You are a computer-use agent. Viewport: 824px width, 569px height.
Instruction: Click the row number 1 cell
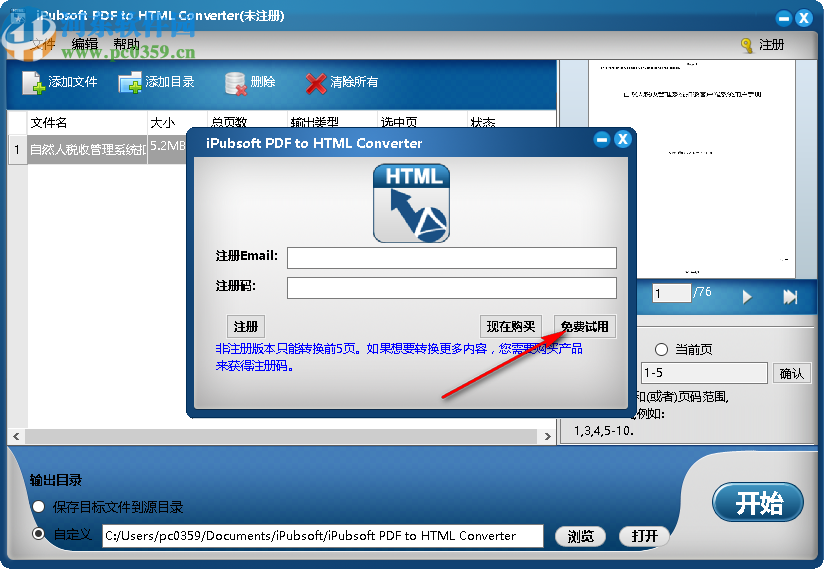click(x=17, y=150)
